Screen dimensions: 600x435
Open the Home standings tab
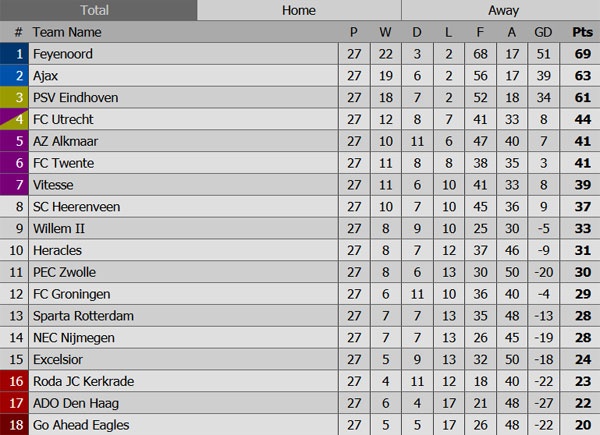coord(298,10)
